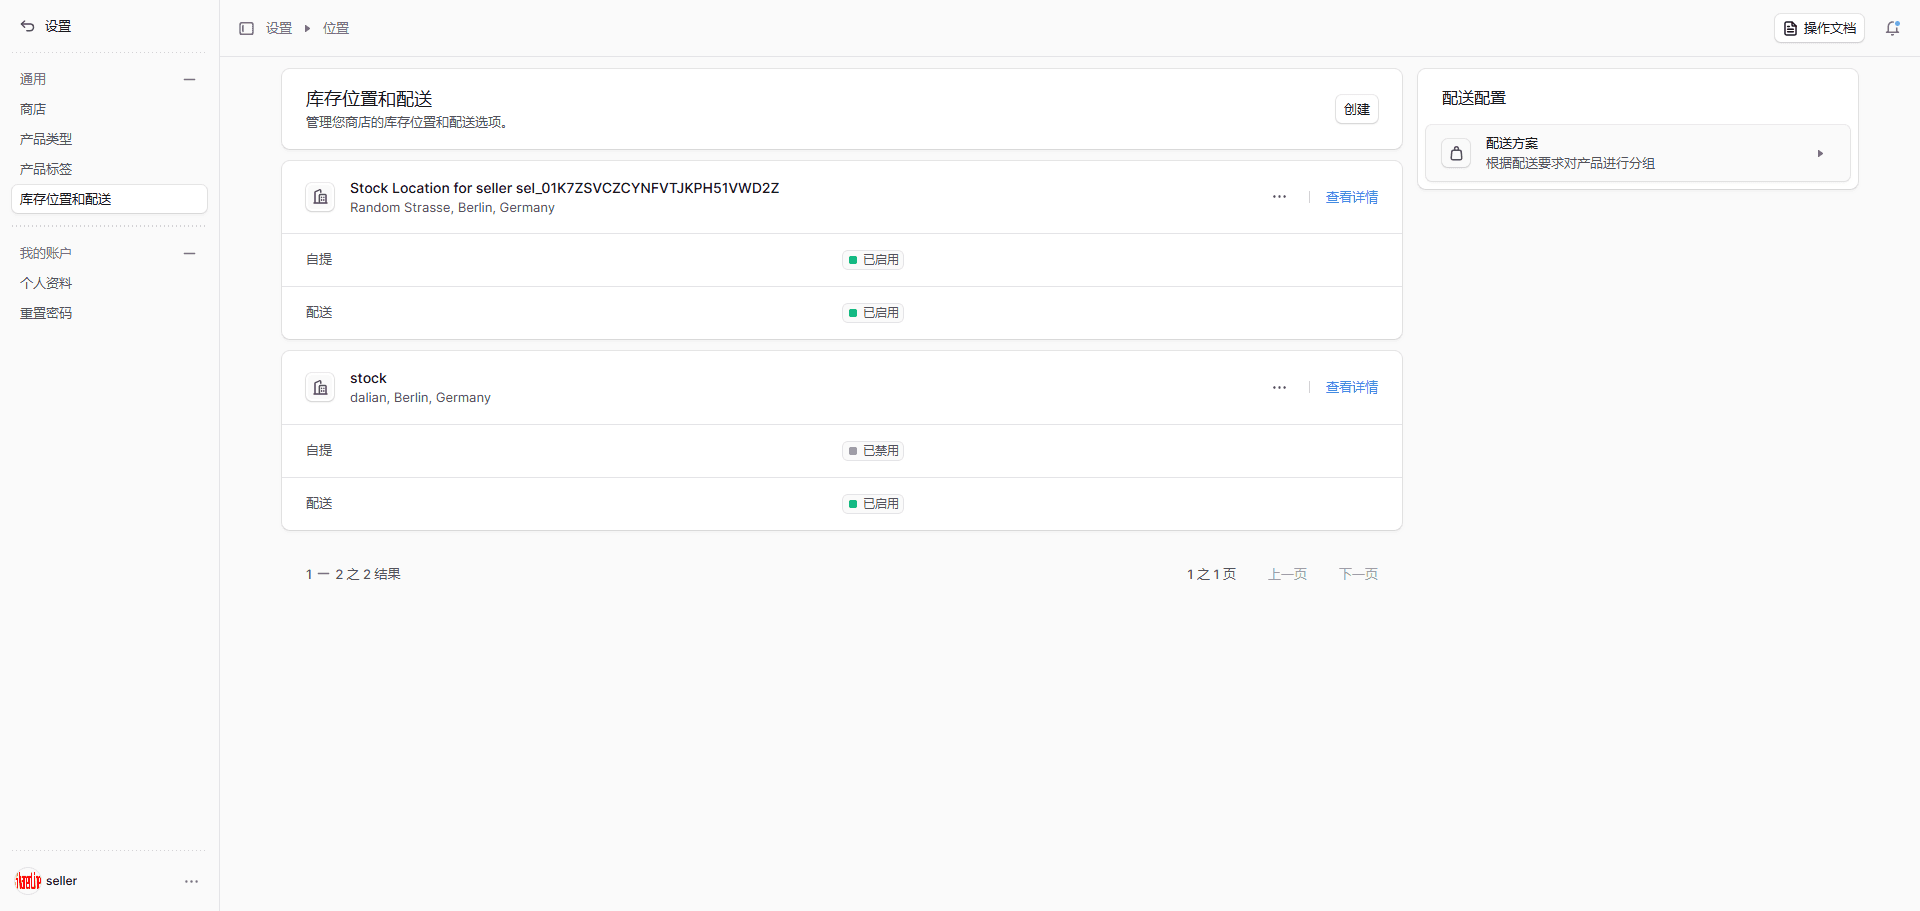Image resolution: width=1920 pixels, height=911 pixels.
Task: Open 产品类型 in the sidebar
Action: pyautogui.click(x=46, y=139)
